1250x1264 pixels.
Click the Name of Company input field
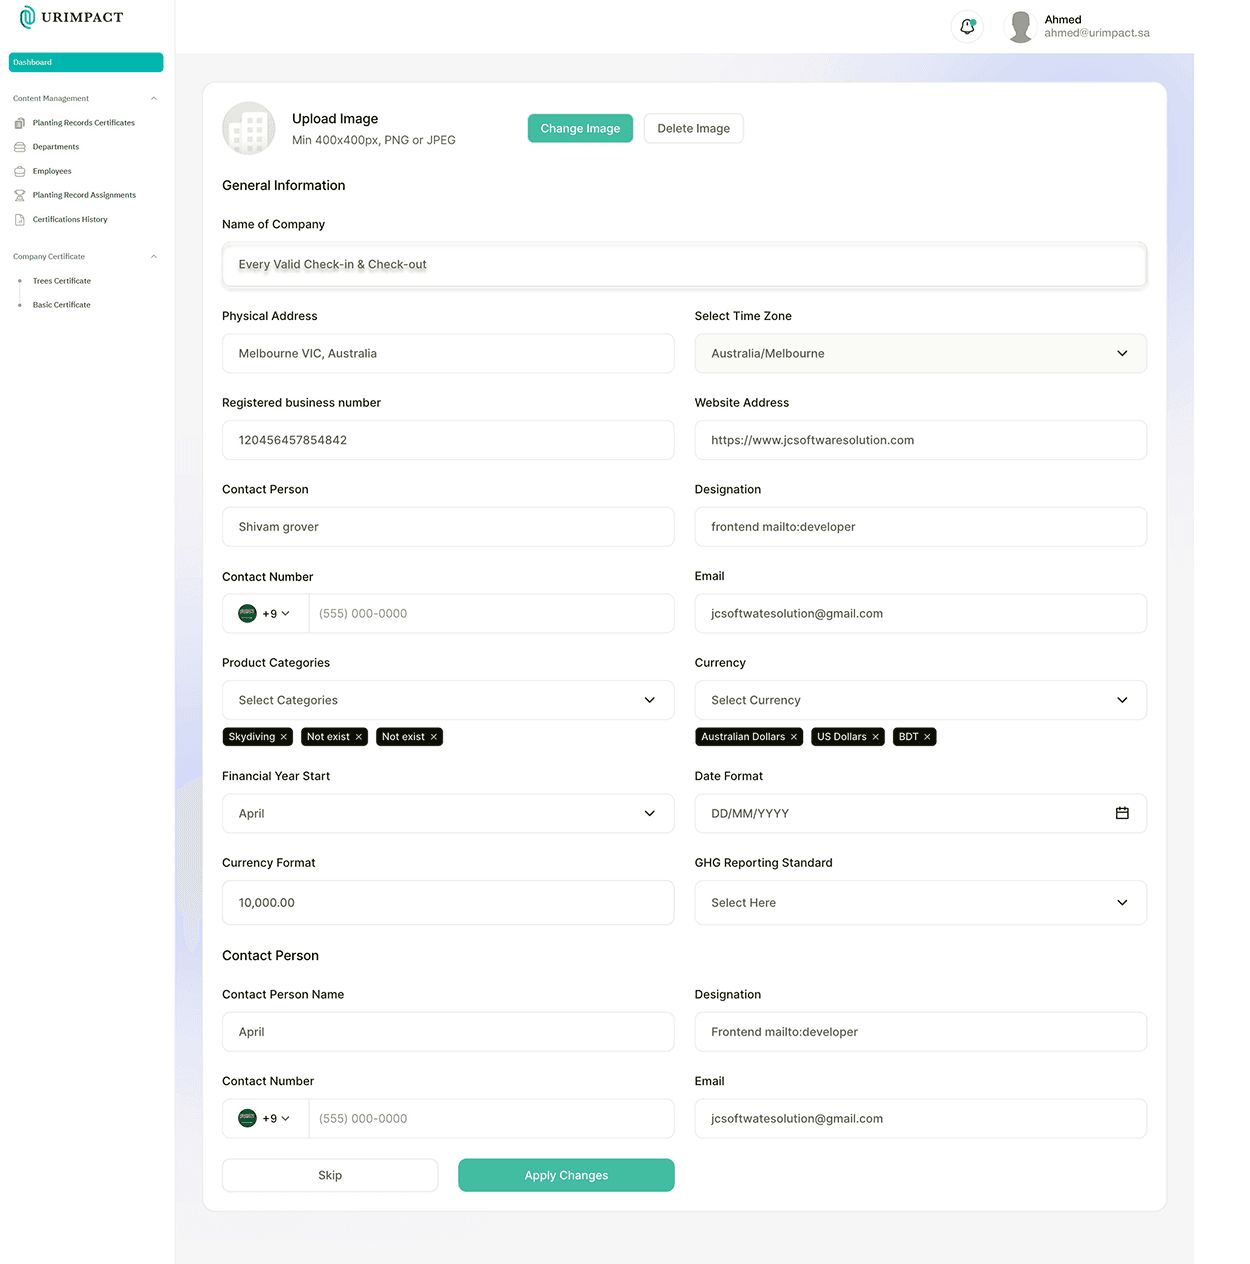click(x=684, y=265)
